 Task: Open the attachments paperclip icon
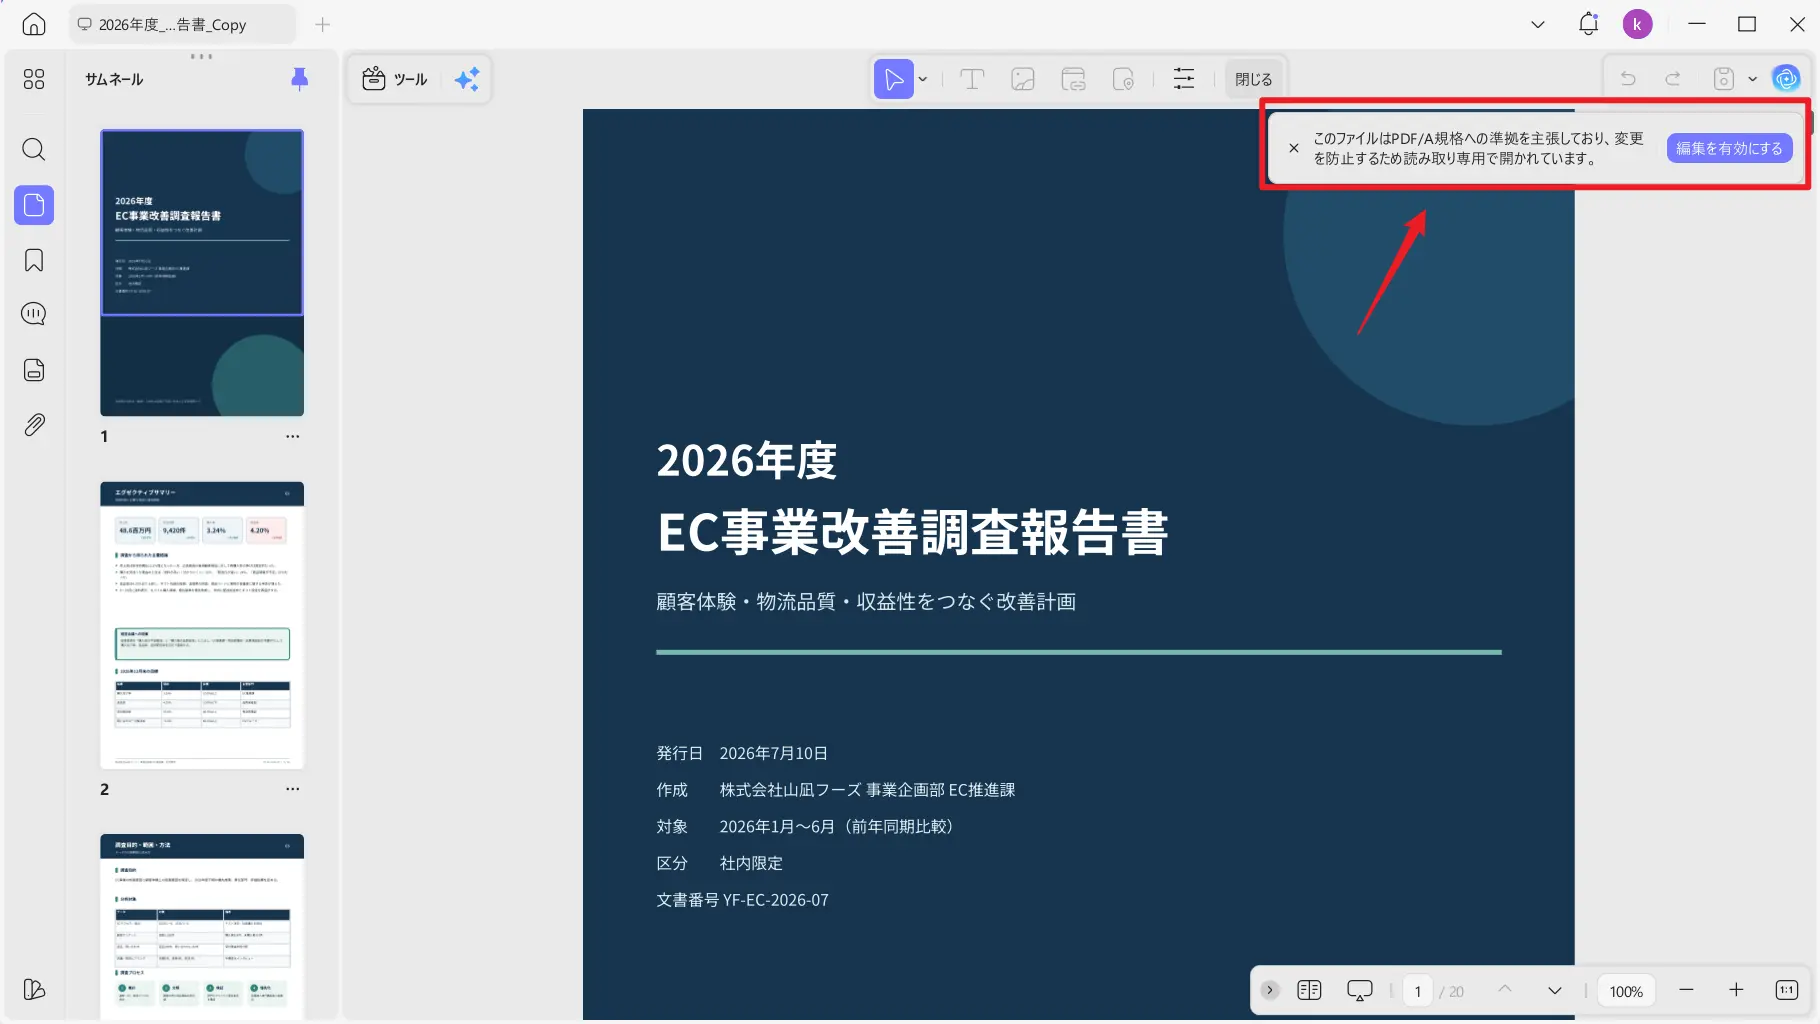coord(34,425)
